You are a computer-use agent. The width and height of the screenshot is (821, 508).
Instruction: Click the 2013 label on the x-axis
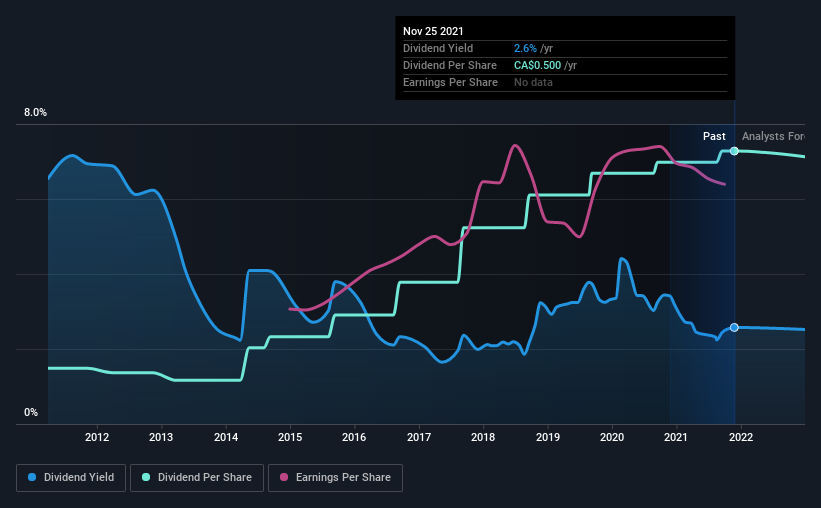pyautogui.click(x=161, y=437)
